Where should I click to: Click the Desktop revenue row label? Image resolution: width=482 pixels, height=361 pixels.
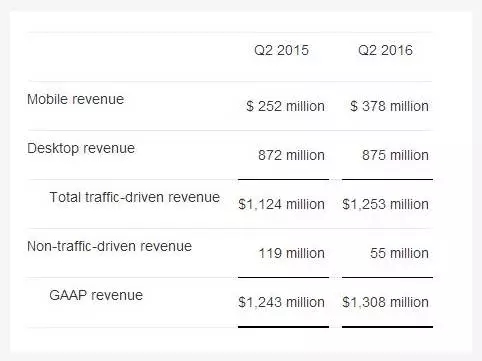pos(81,148)
